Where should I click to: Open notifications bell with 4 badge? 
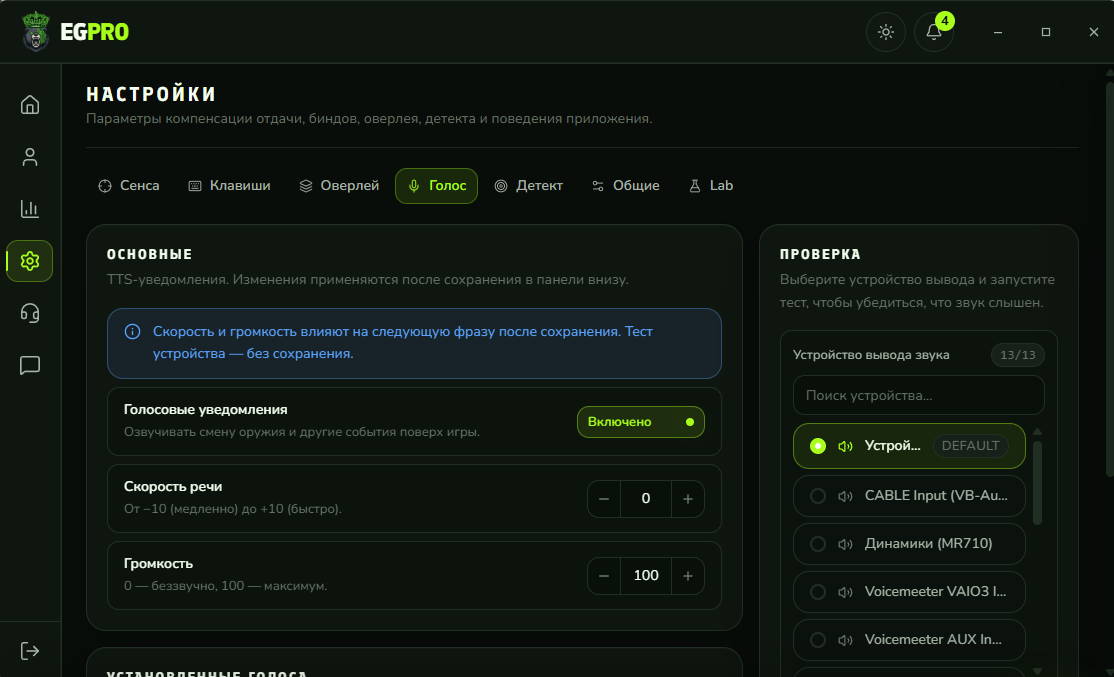934,32
